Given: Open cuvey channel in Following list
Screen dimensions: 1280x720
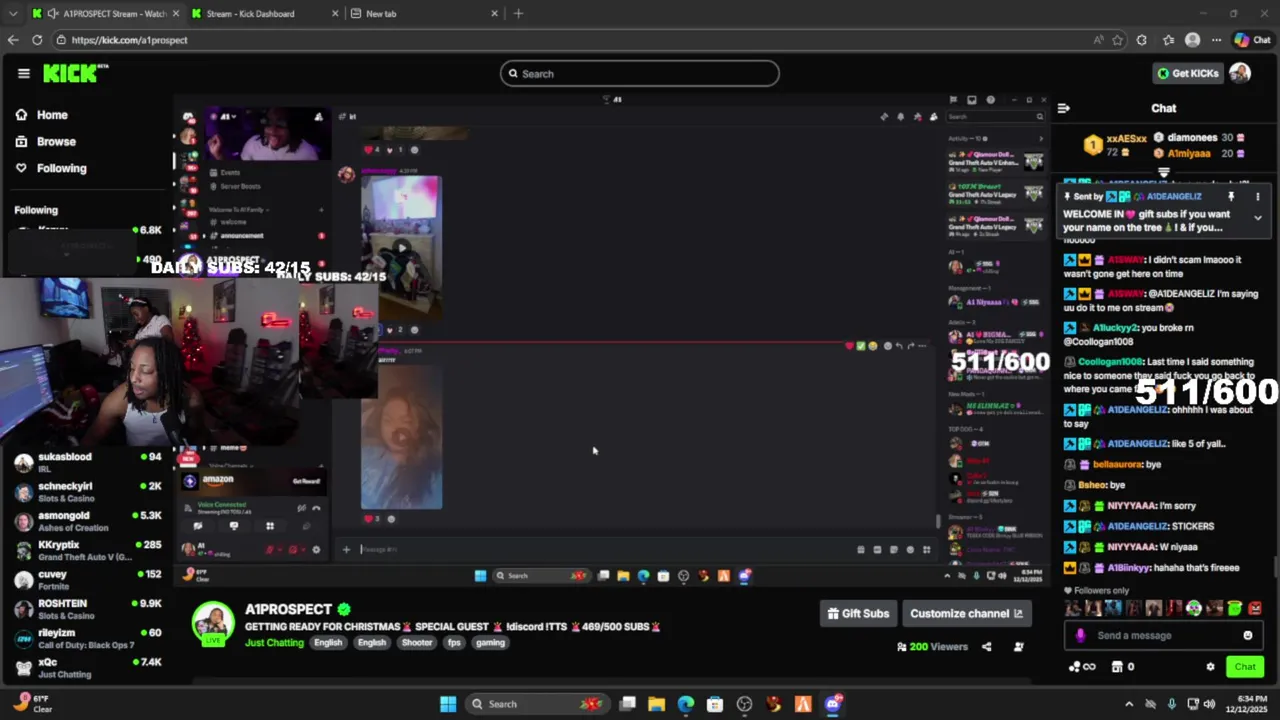Looking at the screenshot, I should coord(87,580).
